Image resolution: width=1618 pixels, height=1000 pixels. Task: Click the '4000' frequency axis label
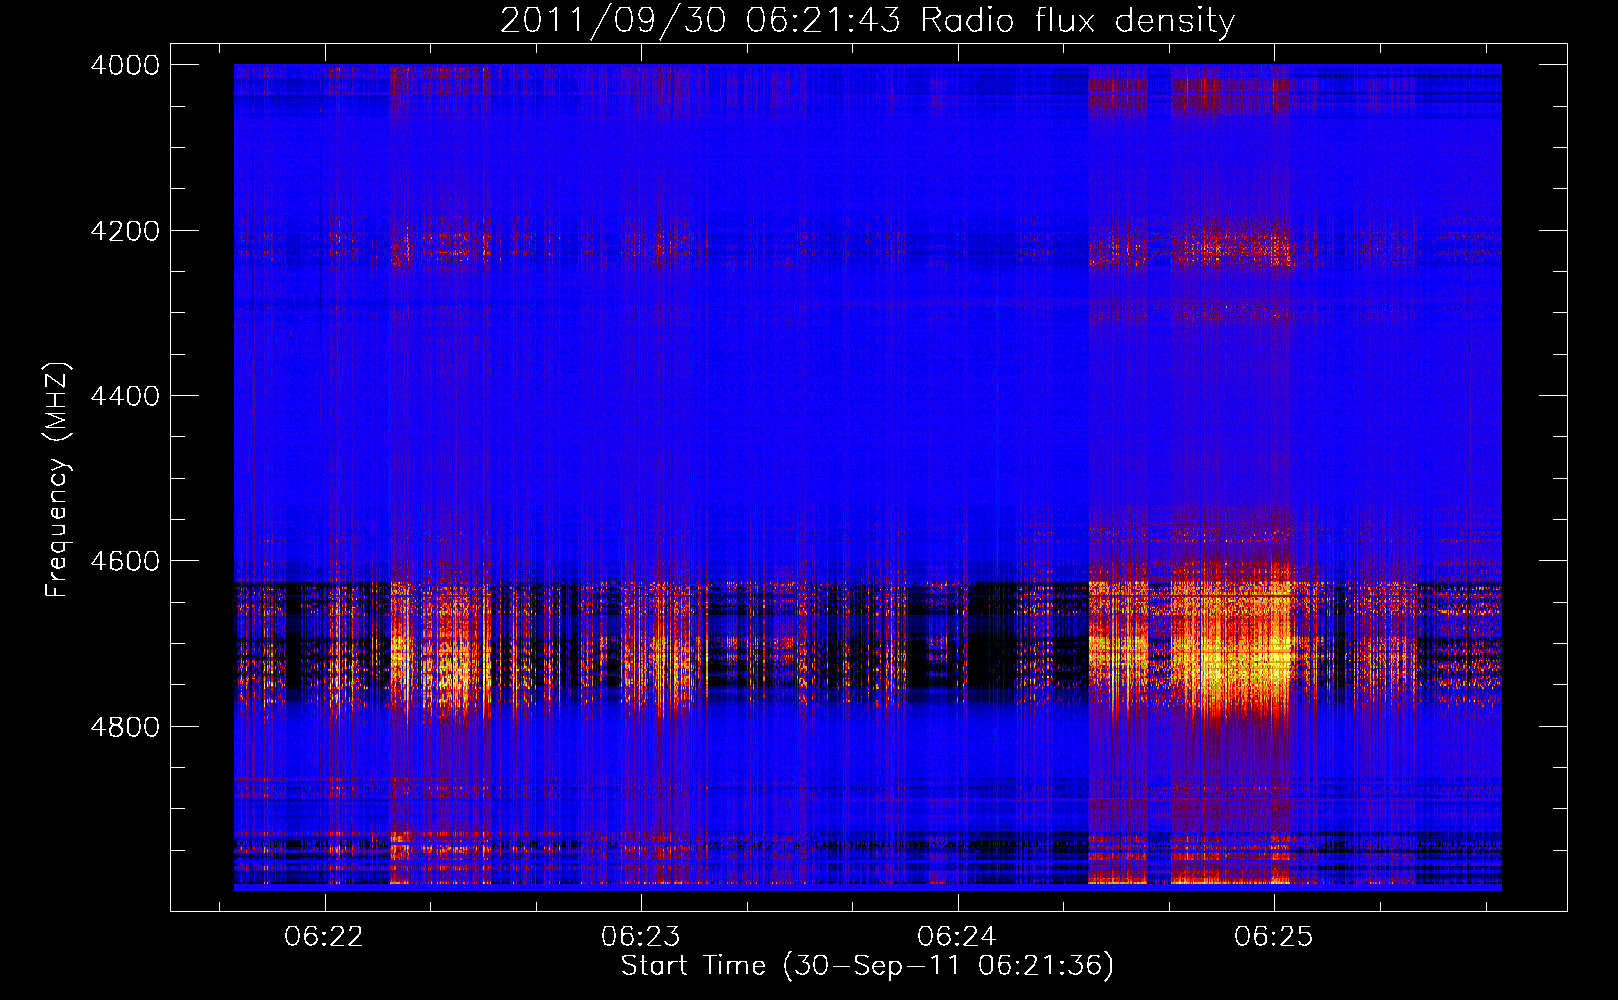(x=125, y=65)
